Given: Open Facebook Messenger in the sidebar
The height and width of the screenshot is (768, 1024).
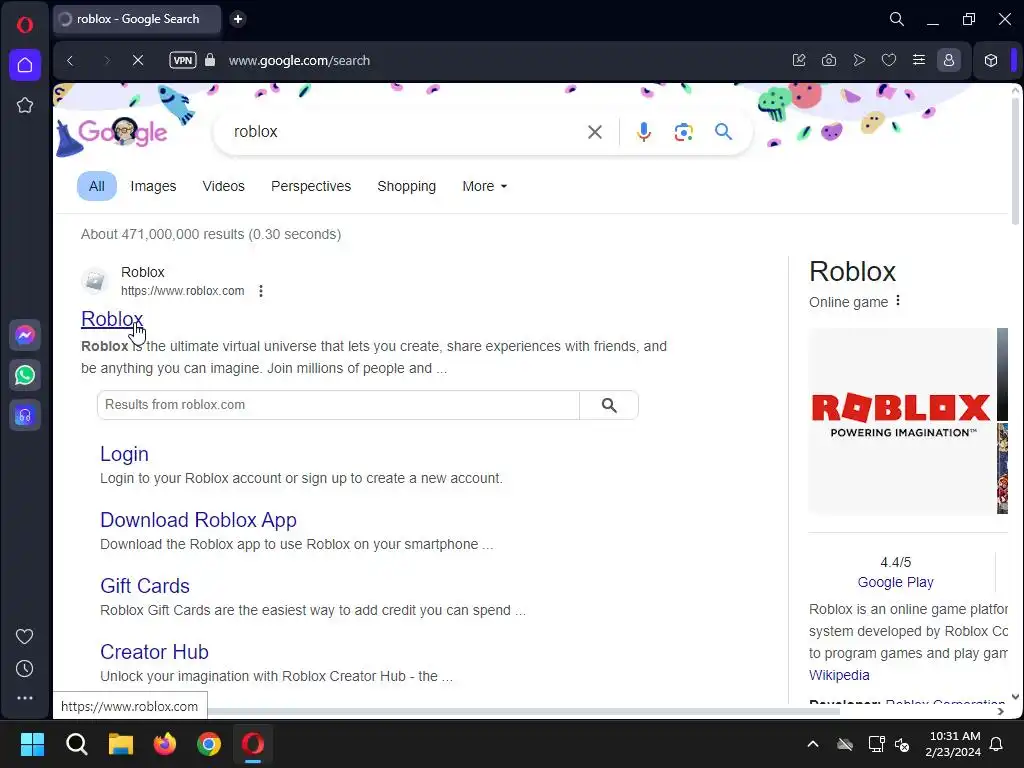Looking at the screenshot, I should [25, 335].
